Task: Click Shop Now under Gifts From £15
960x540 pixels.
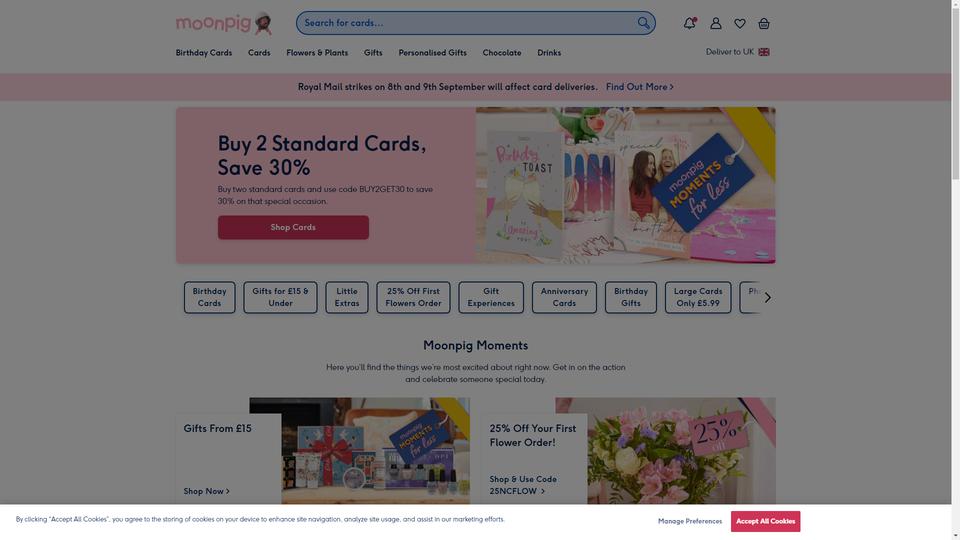Action: 206,491
